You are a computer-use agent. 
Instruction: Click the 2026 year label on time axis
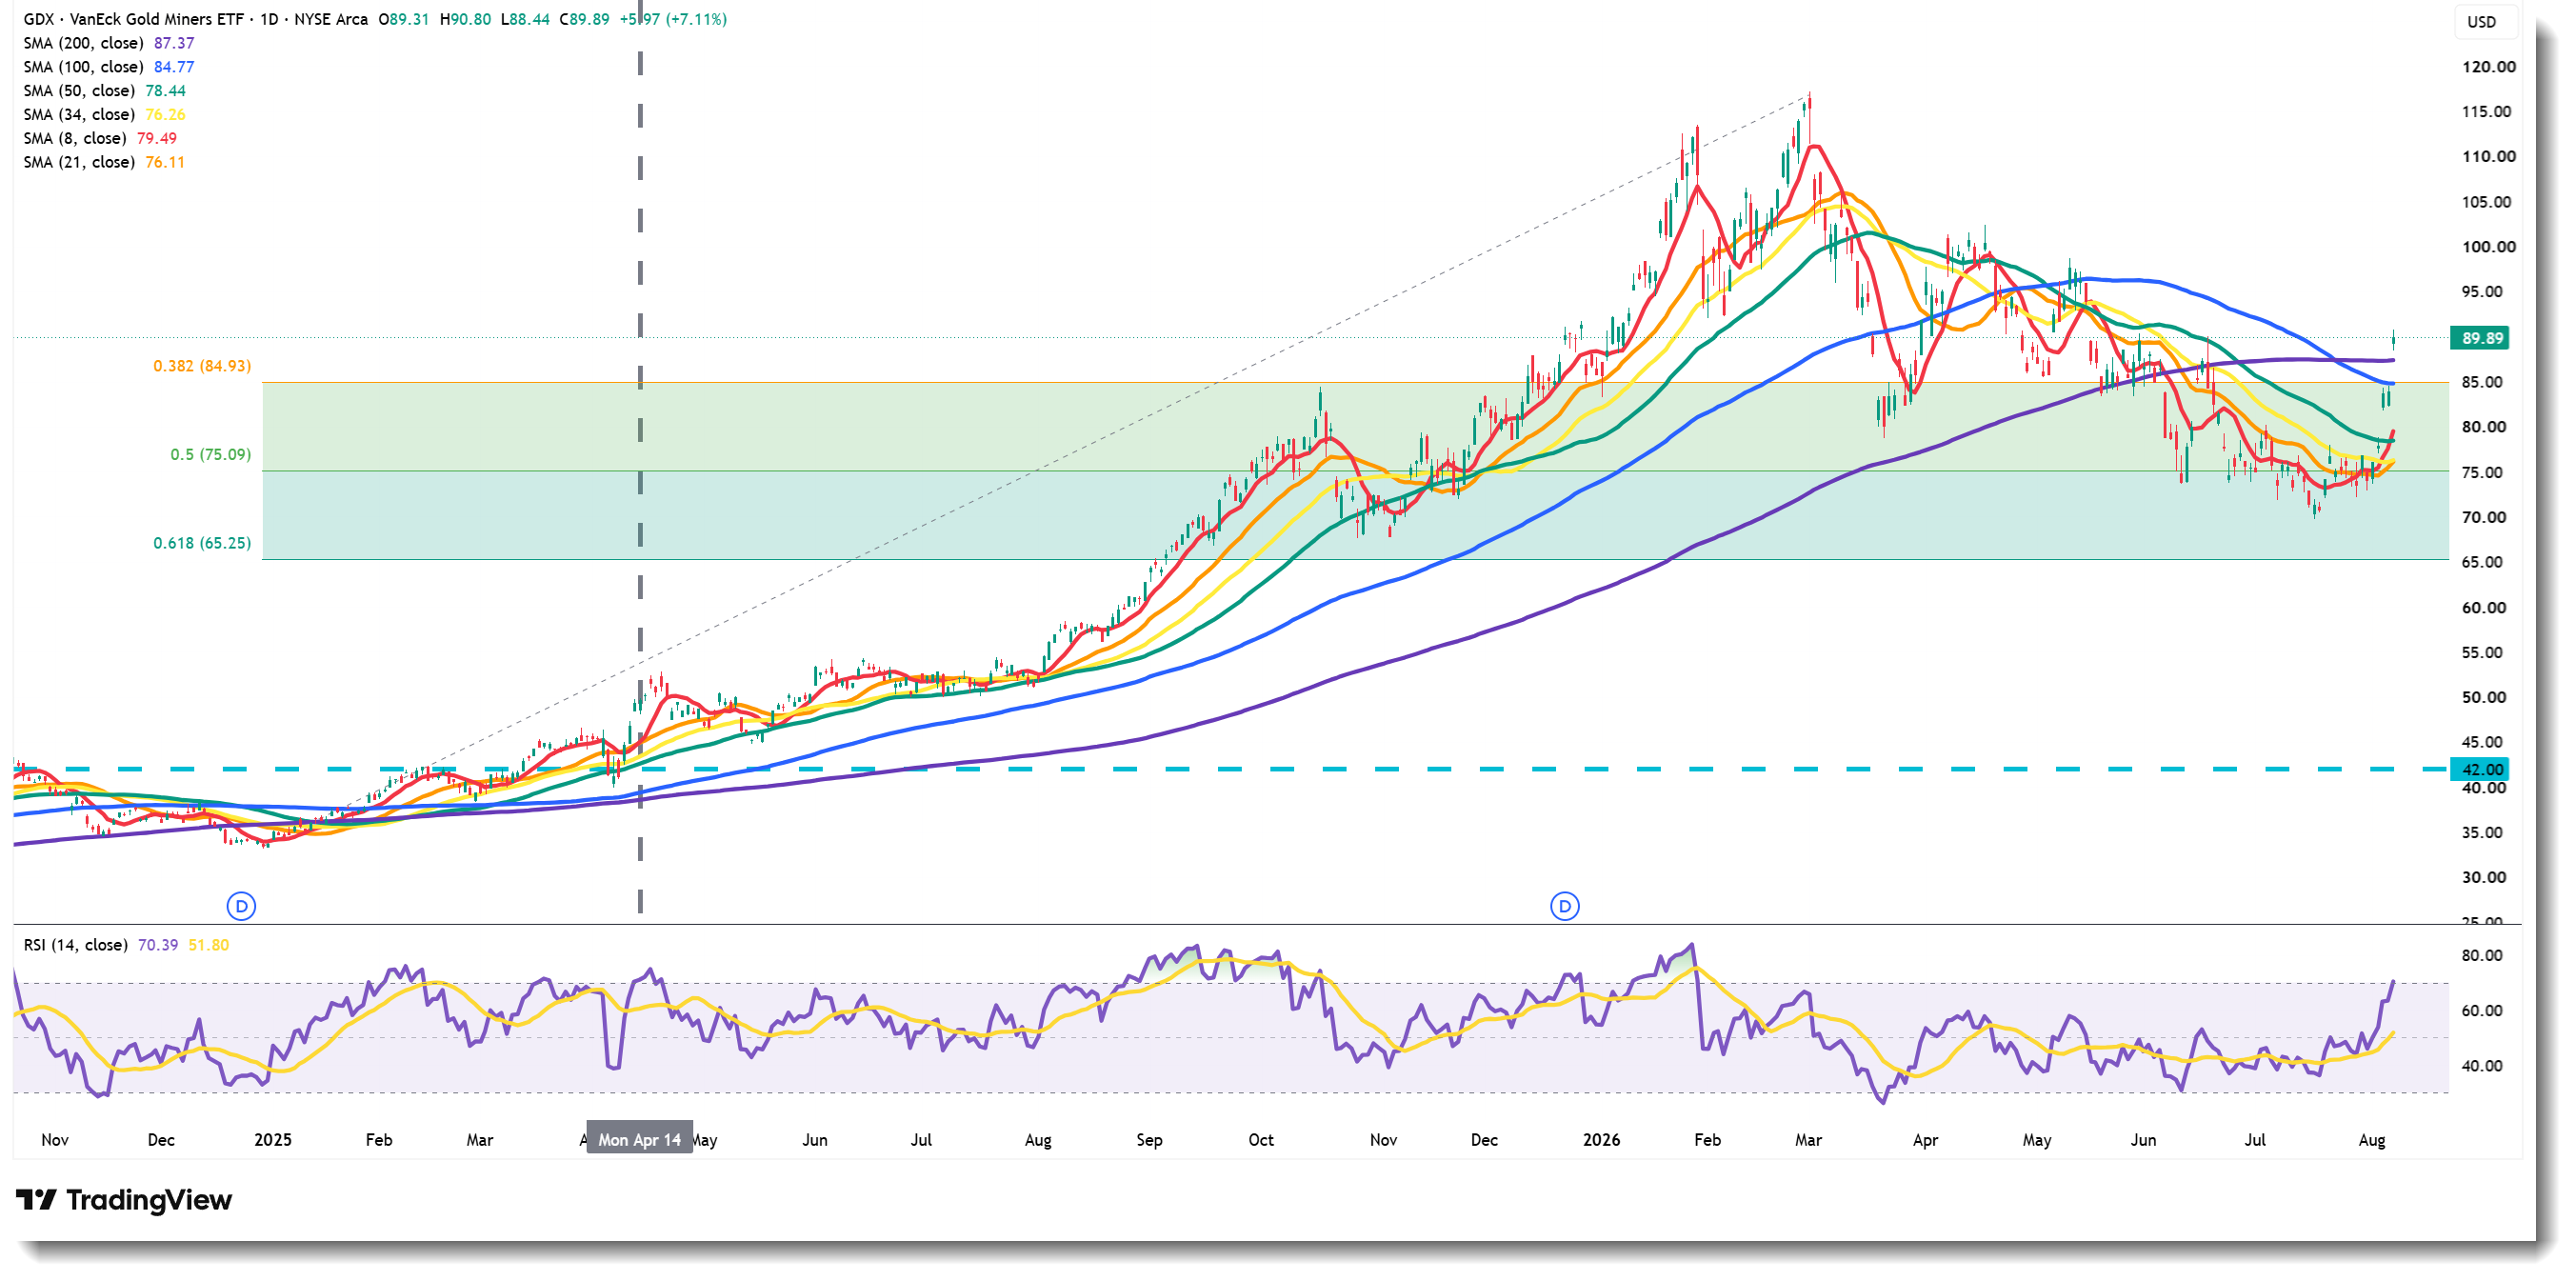point(1601,1140)
